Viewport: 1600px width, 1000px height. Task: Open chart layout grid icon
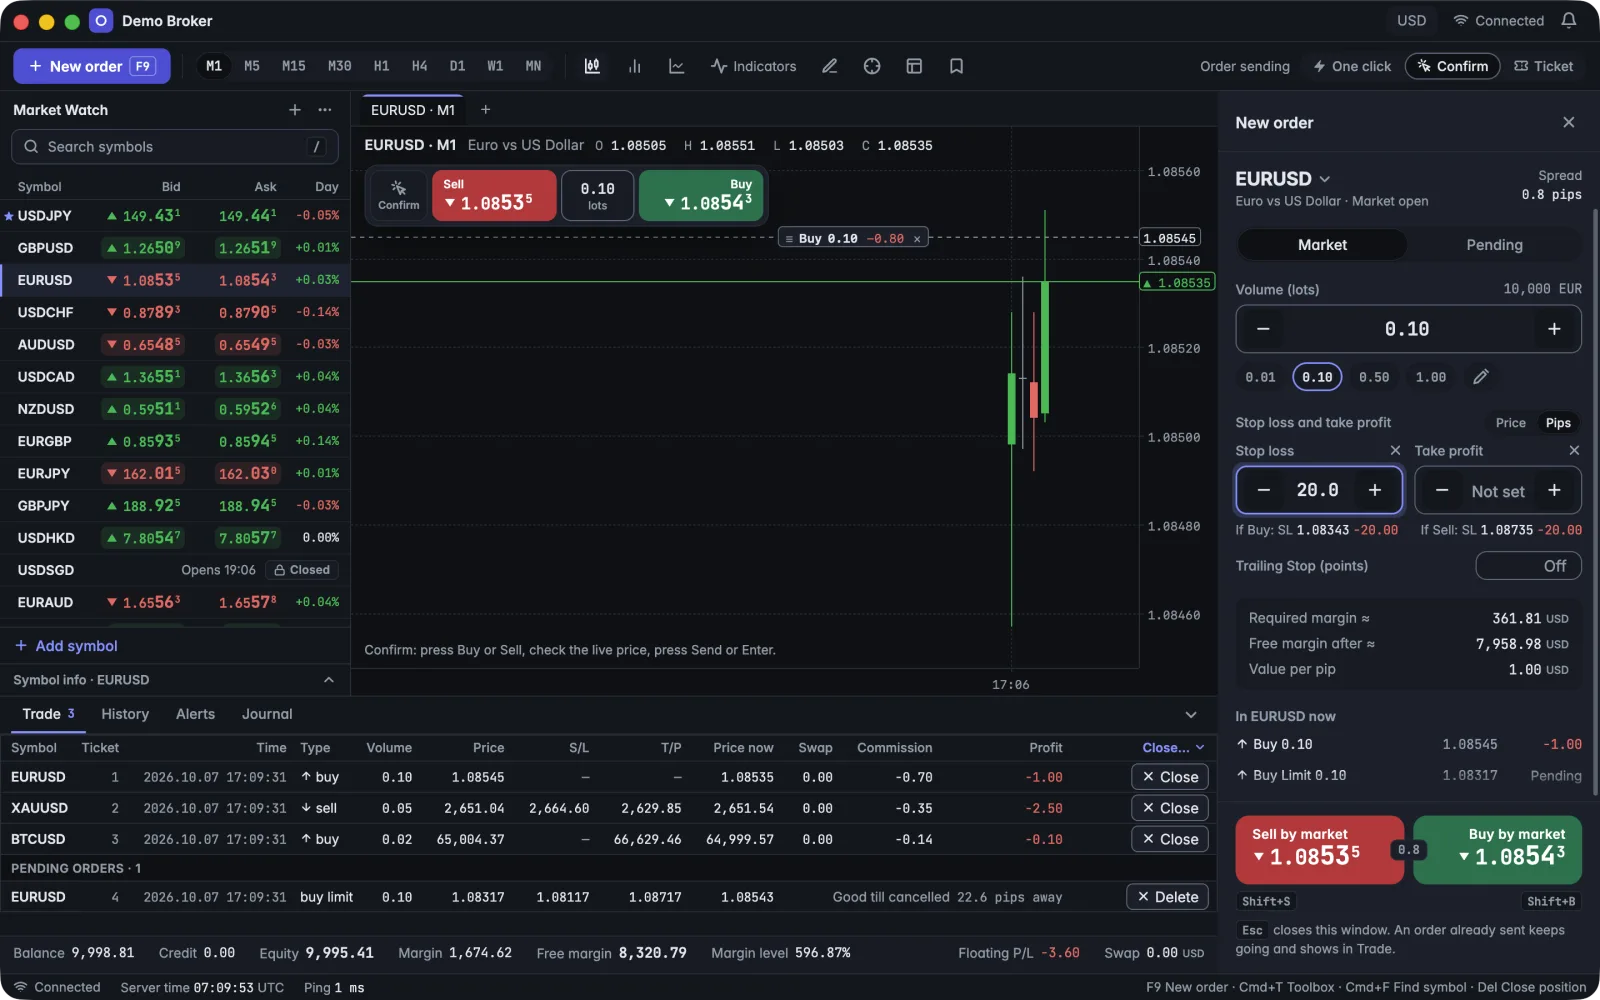click(914, 66)
